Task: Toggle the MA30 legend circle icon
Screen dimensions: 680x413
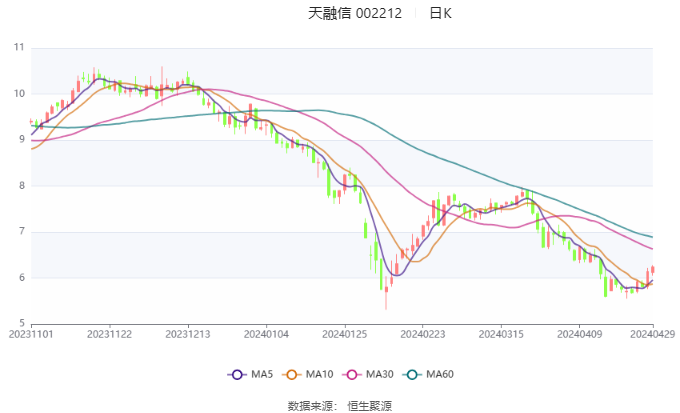Action: coord(352,374)
